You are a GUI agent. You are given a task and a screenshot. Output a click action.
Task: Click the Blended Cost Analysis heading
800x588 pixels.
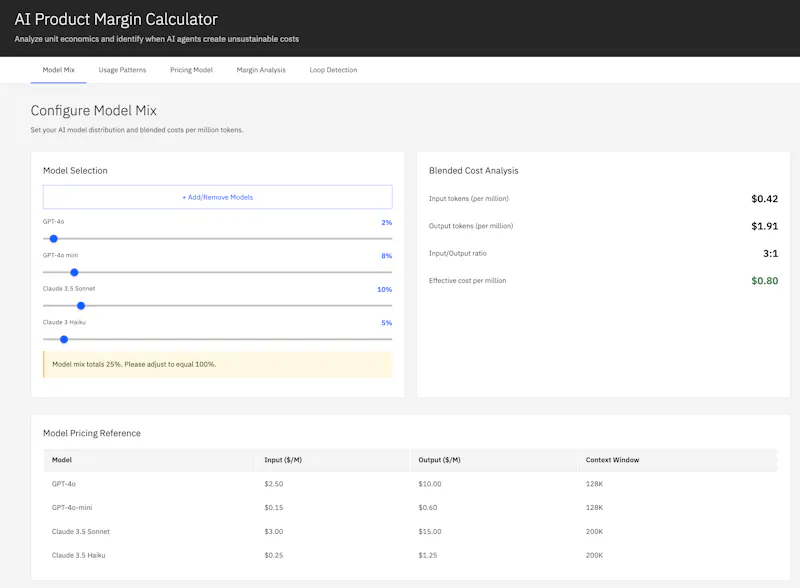coord(473,170)
